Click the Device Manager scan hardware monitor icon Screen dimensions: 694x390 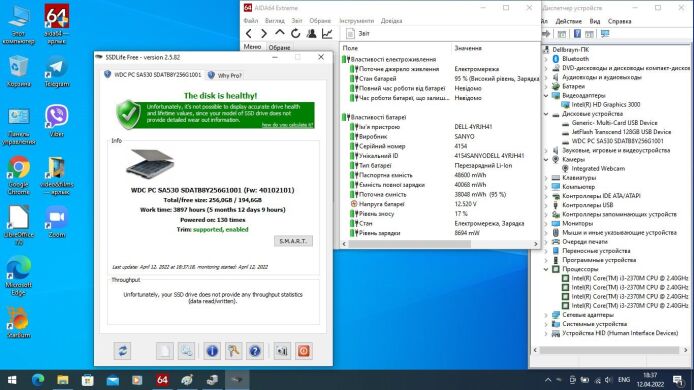pos(605,34)
